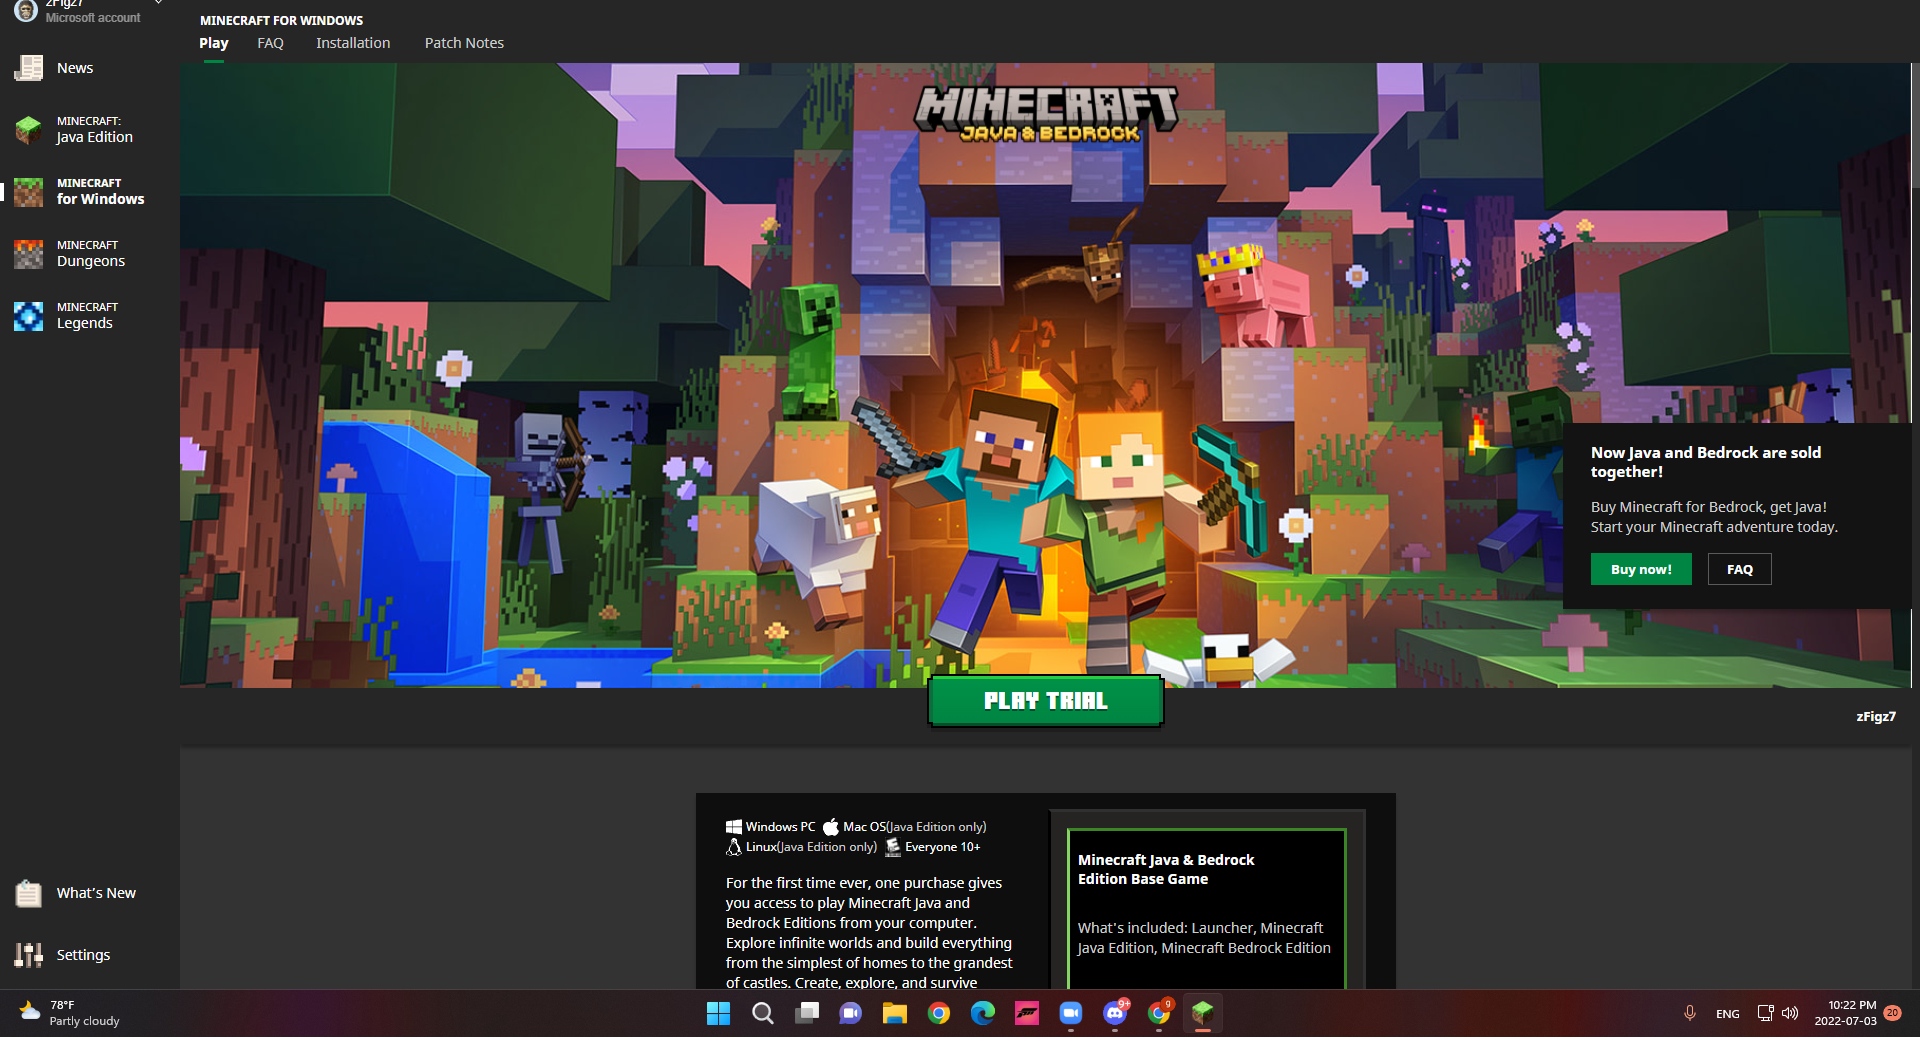
Task: Open File Explorer from the taskbar
Action: [894, 1013]
